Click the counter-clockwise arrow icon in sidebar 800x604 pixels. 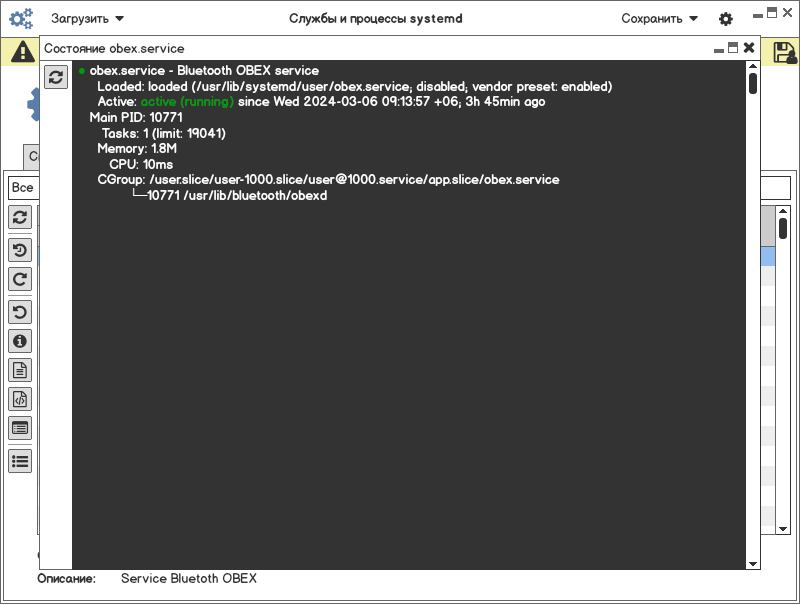coord(20,312)
